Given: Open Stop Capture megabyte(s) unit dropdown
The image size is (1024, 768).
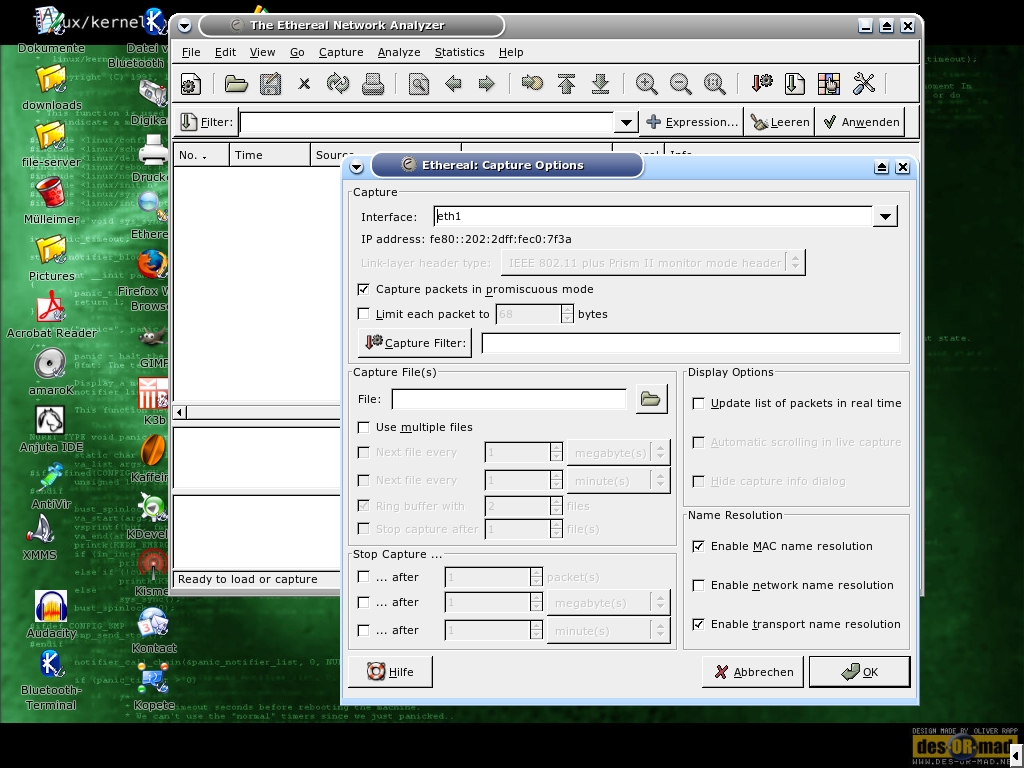Looking at the screenshot, I should pos(609,603).
